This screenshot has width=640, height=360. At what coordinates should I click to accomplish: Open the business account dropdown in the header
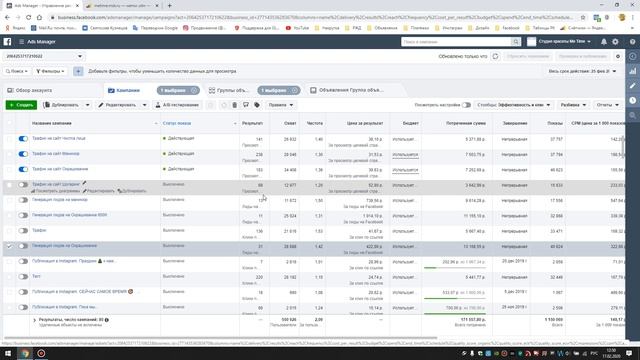pyautogui.click(x=559, y=42)
